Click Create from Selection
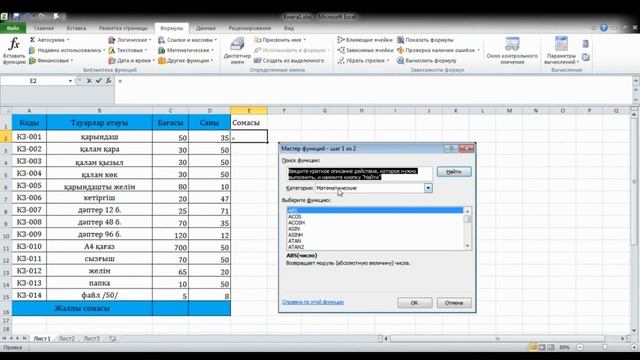640x360 pixels. tap(289, 60)
